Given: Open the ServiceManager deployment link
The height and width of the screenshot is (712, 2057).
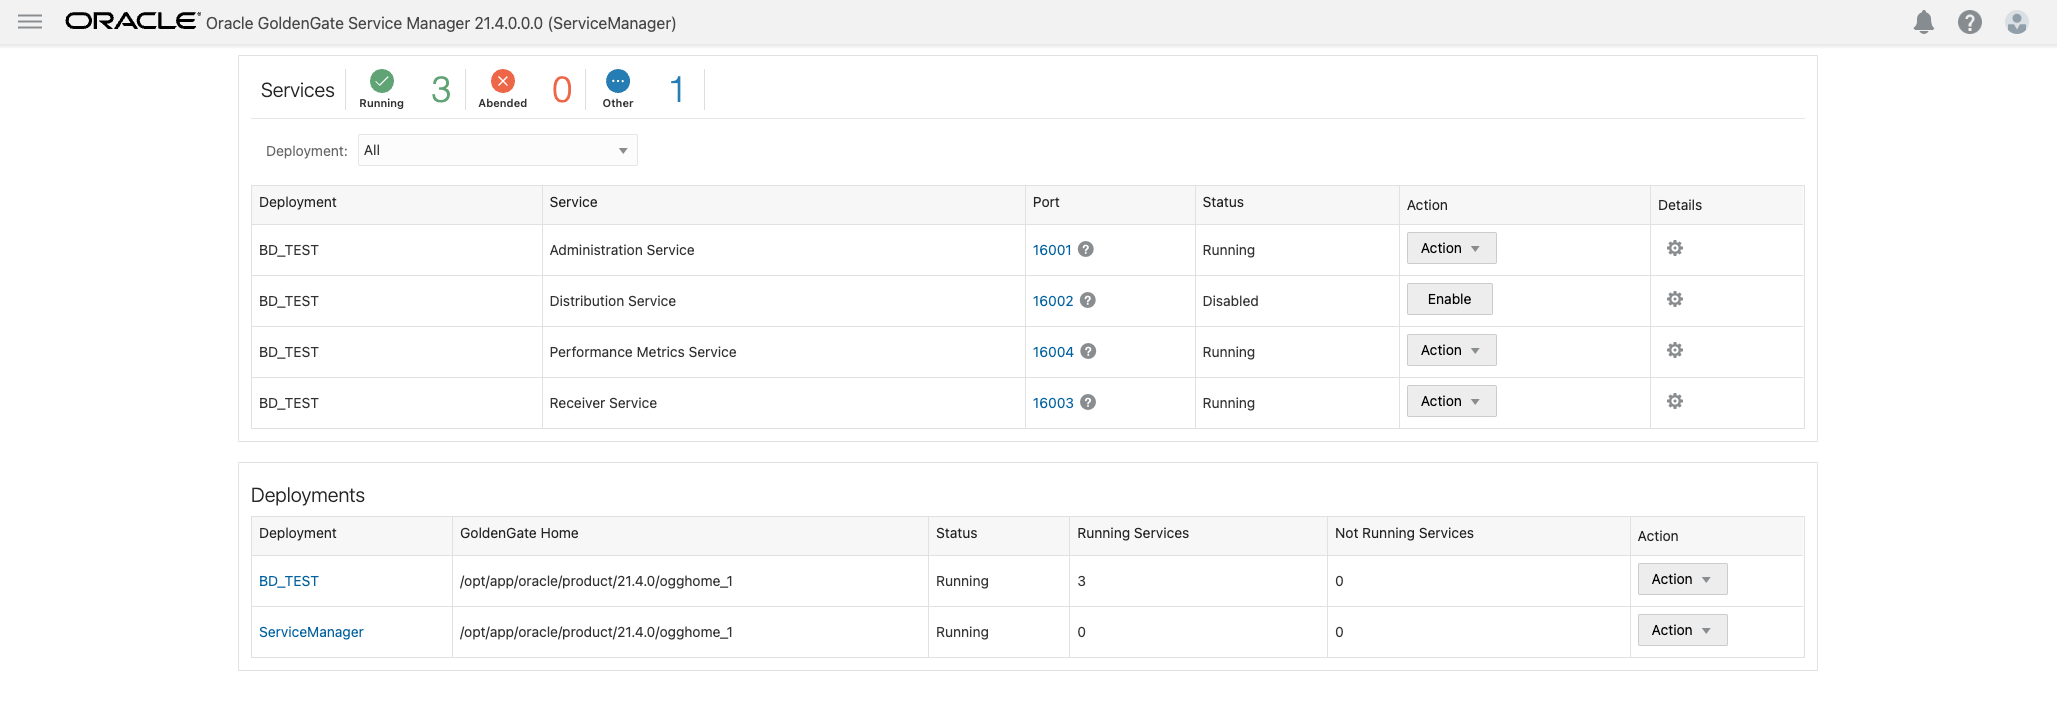Looking at the screenshot, I should click(310, 632).
